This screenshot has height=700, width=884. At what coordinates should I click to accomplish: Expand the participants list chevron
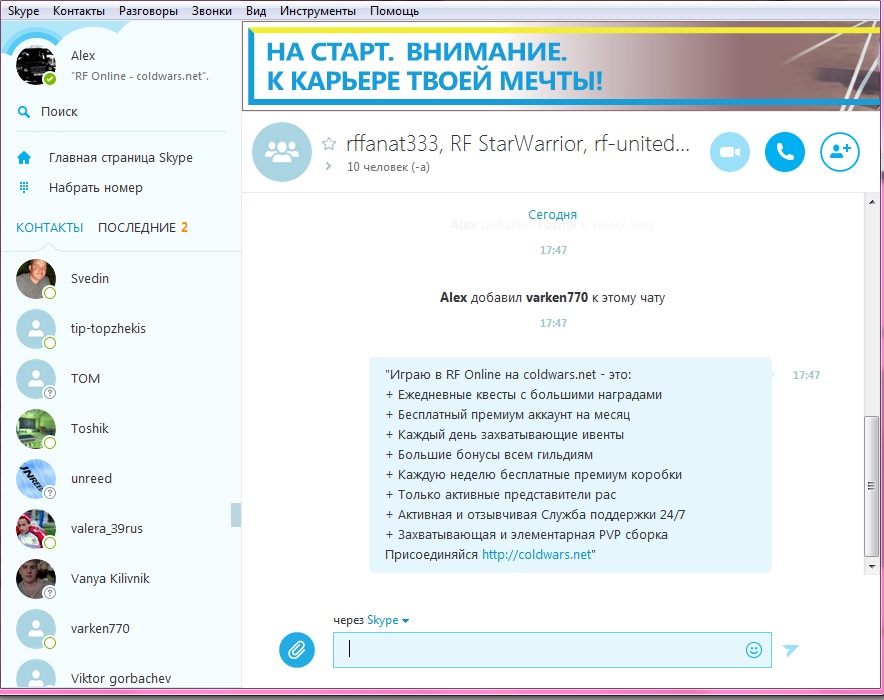[328, 166]
